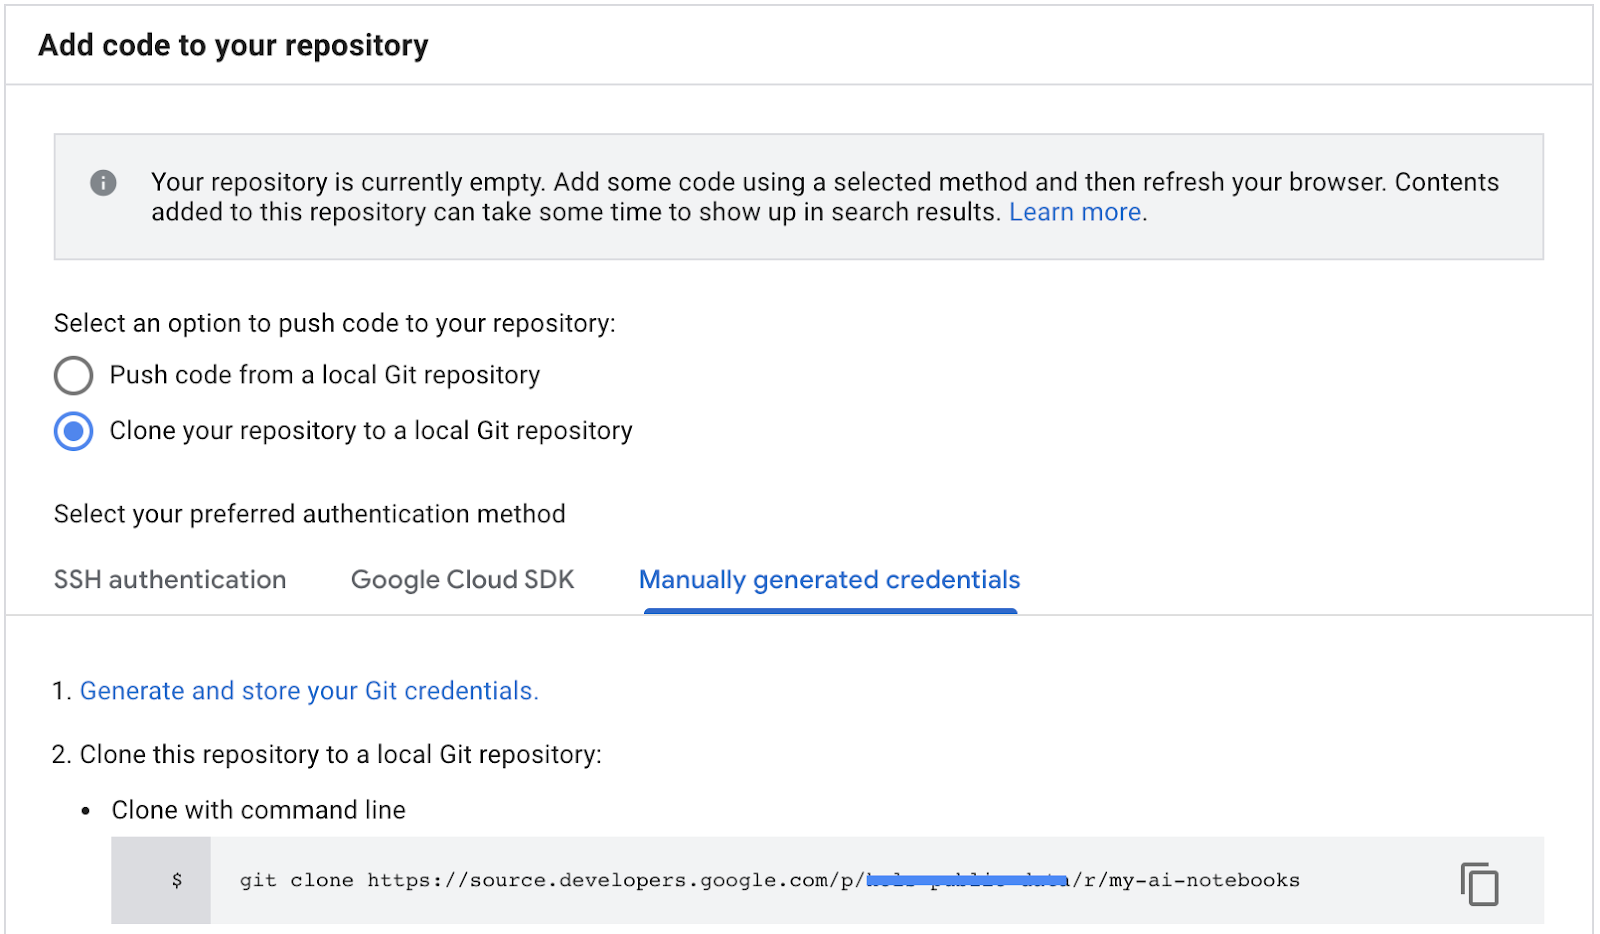
Task: Click the Clone with command line bullet
Action: click(x=258, y=810)
